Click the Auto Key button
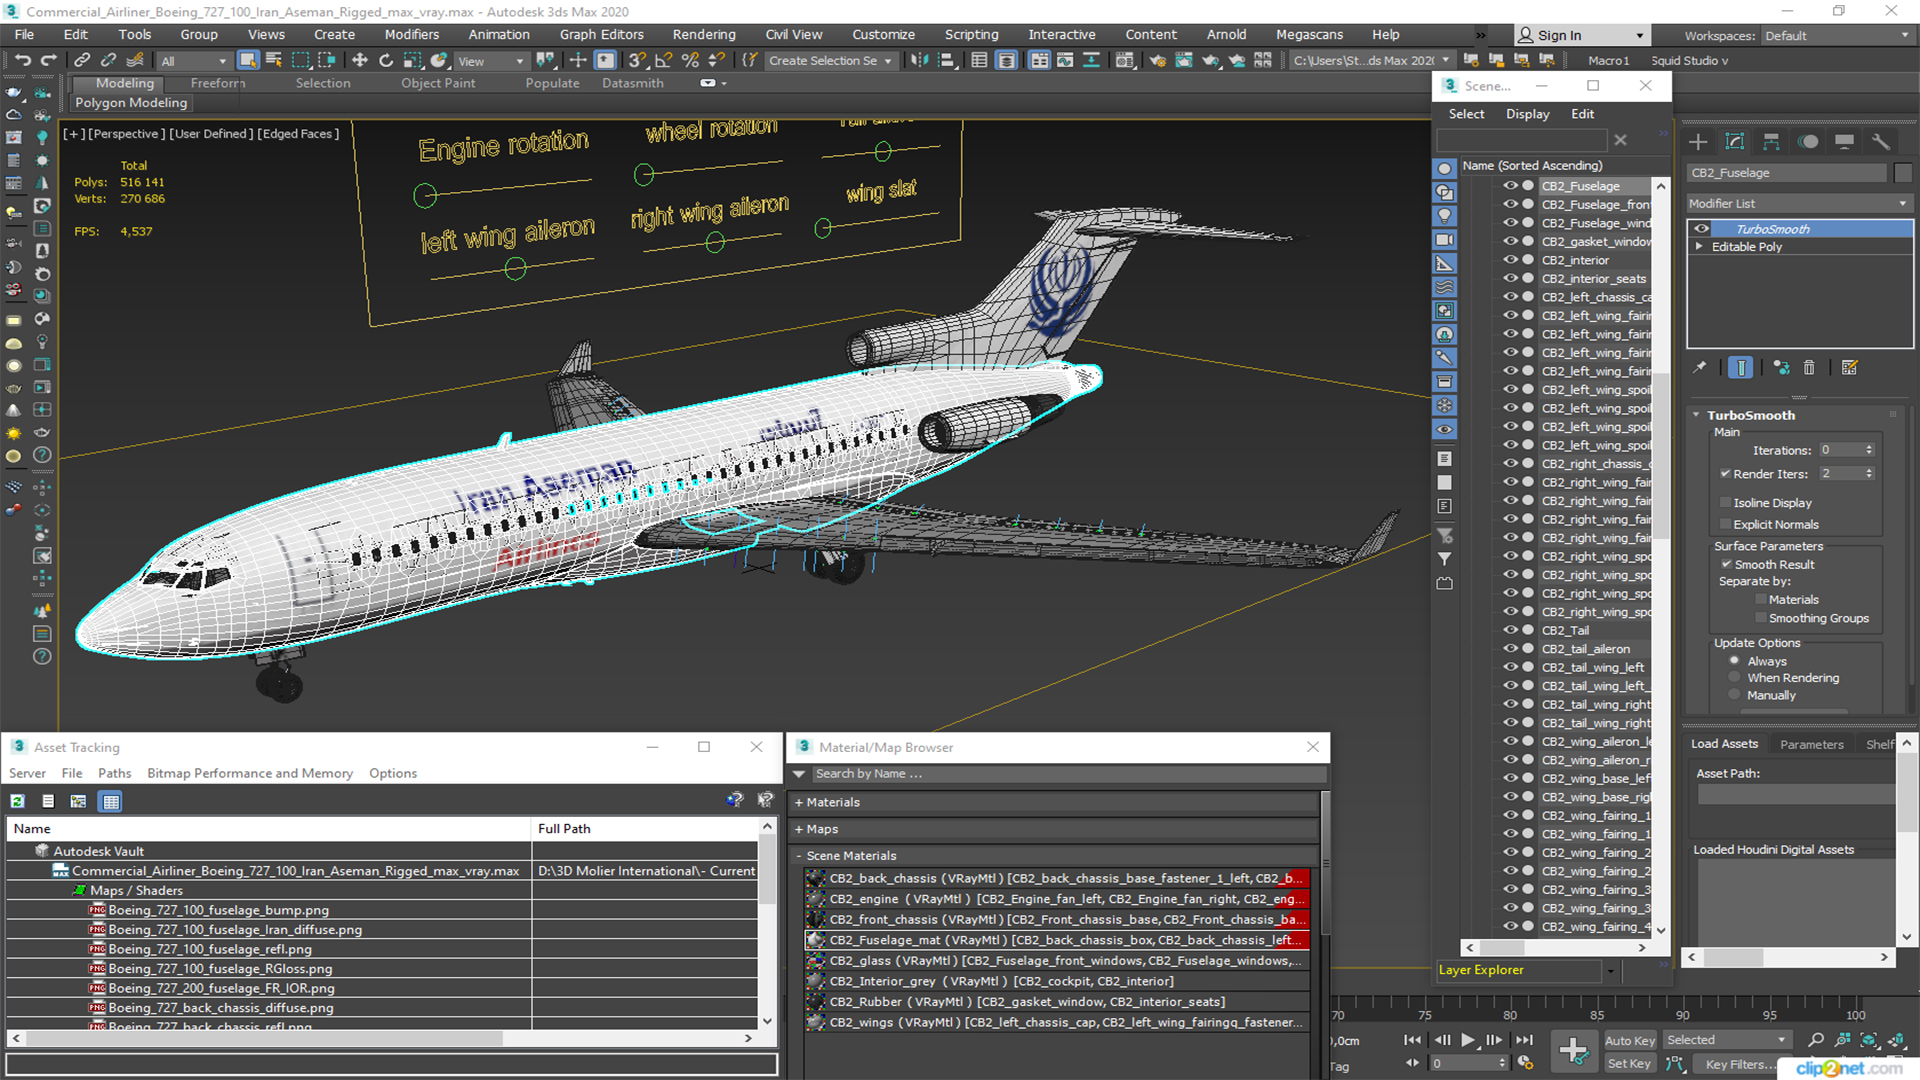This screenshot has height=1080, width=1920. 1630,1041
